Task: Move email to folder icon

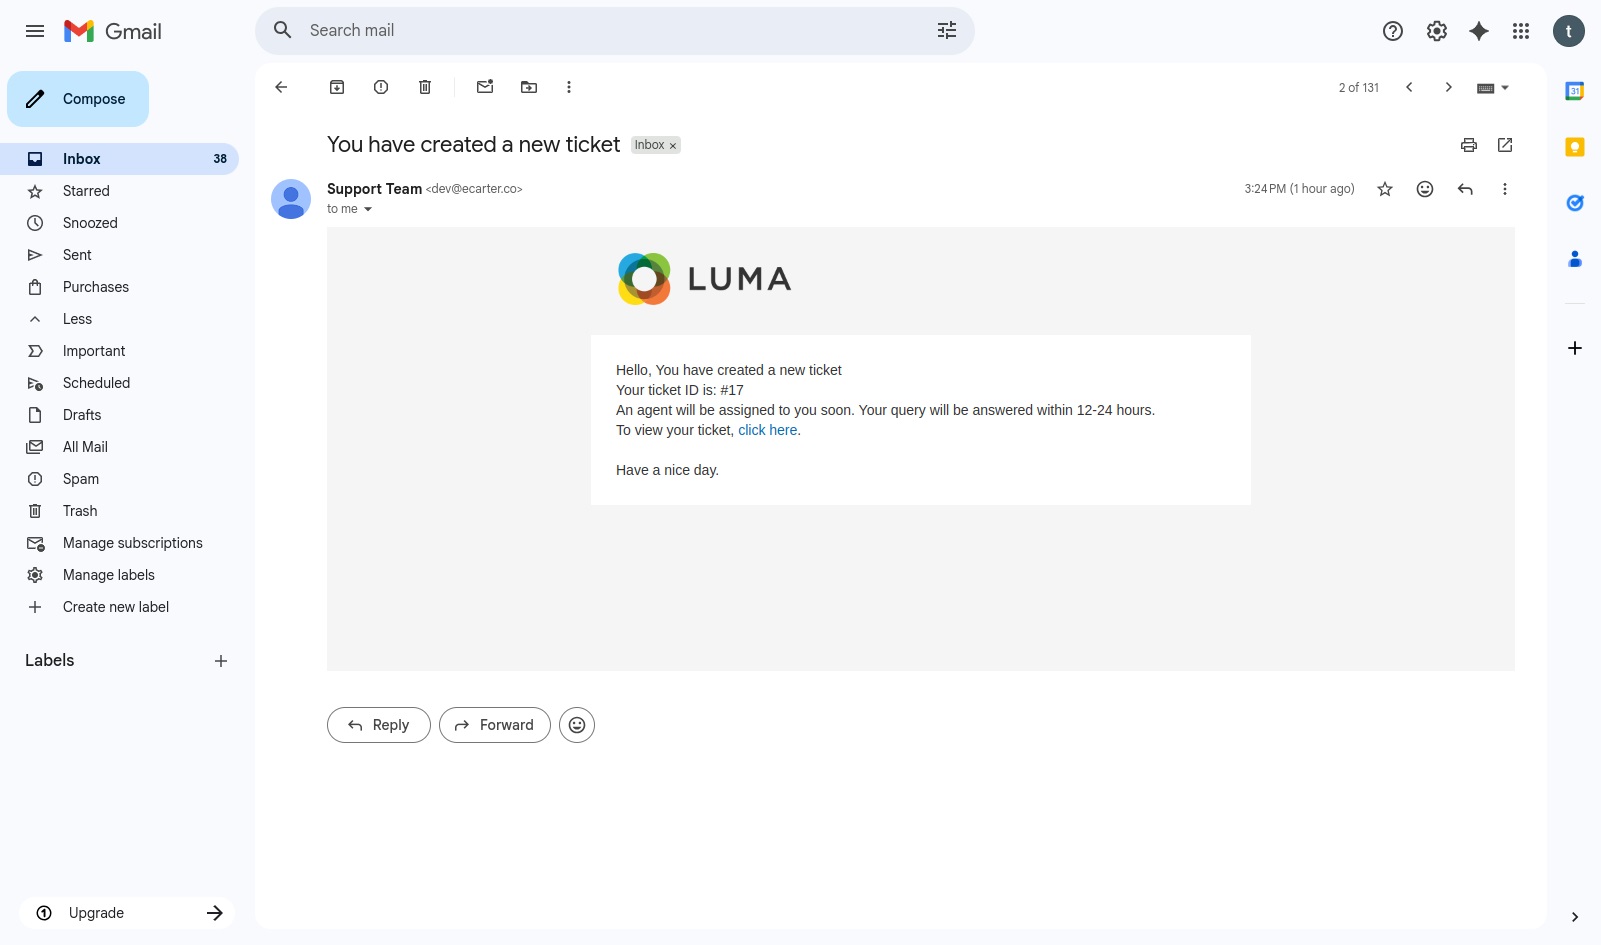Action: (529, 87)
